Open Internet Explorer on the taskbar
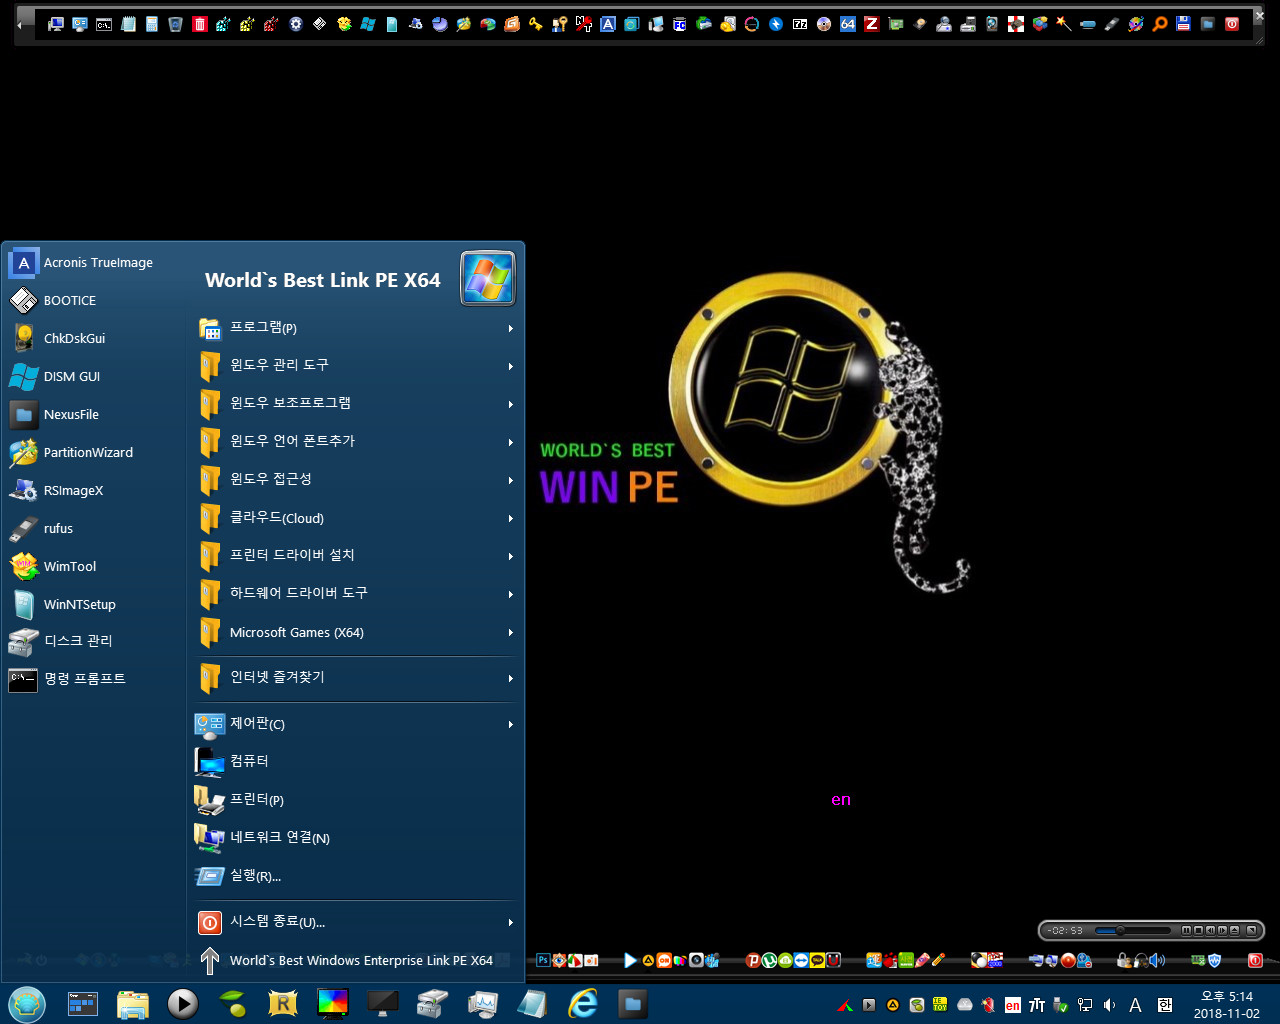Screen dimensions: 1280x1024 (x=583, y=1003)
